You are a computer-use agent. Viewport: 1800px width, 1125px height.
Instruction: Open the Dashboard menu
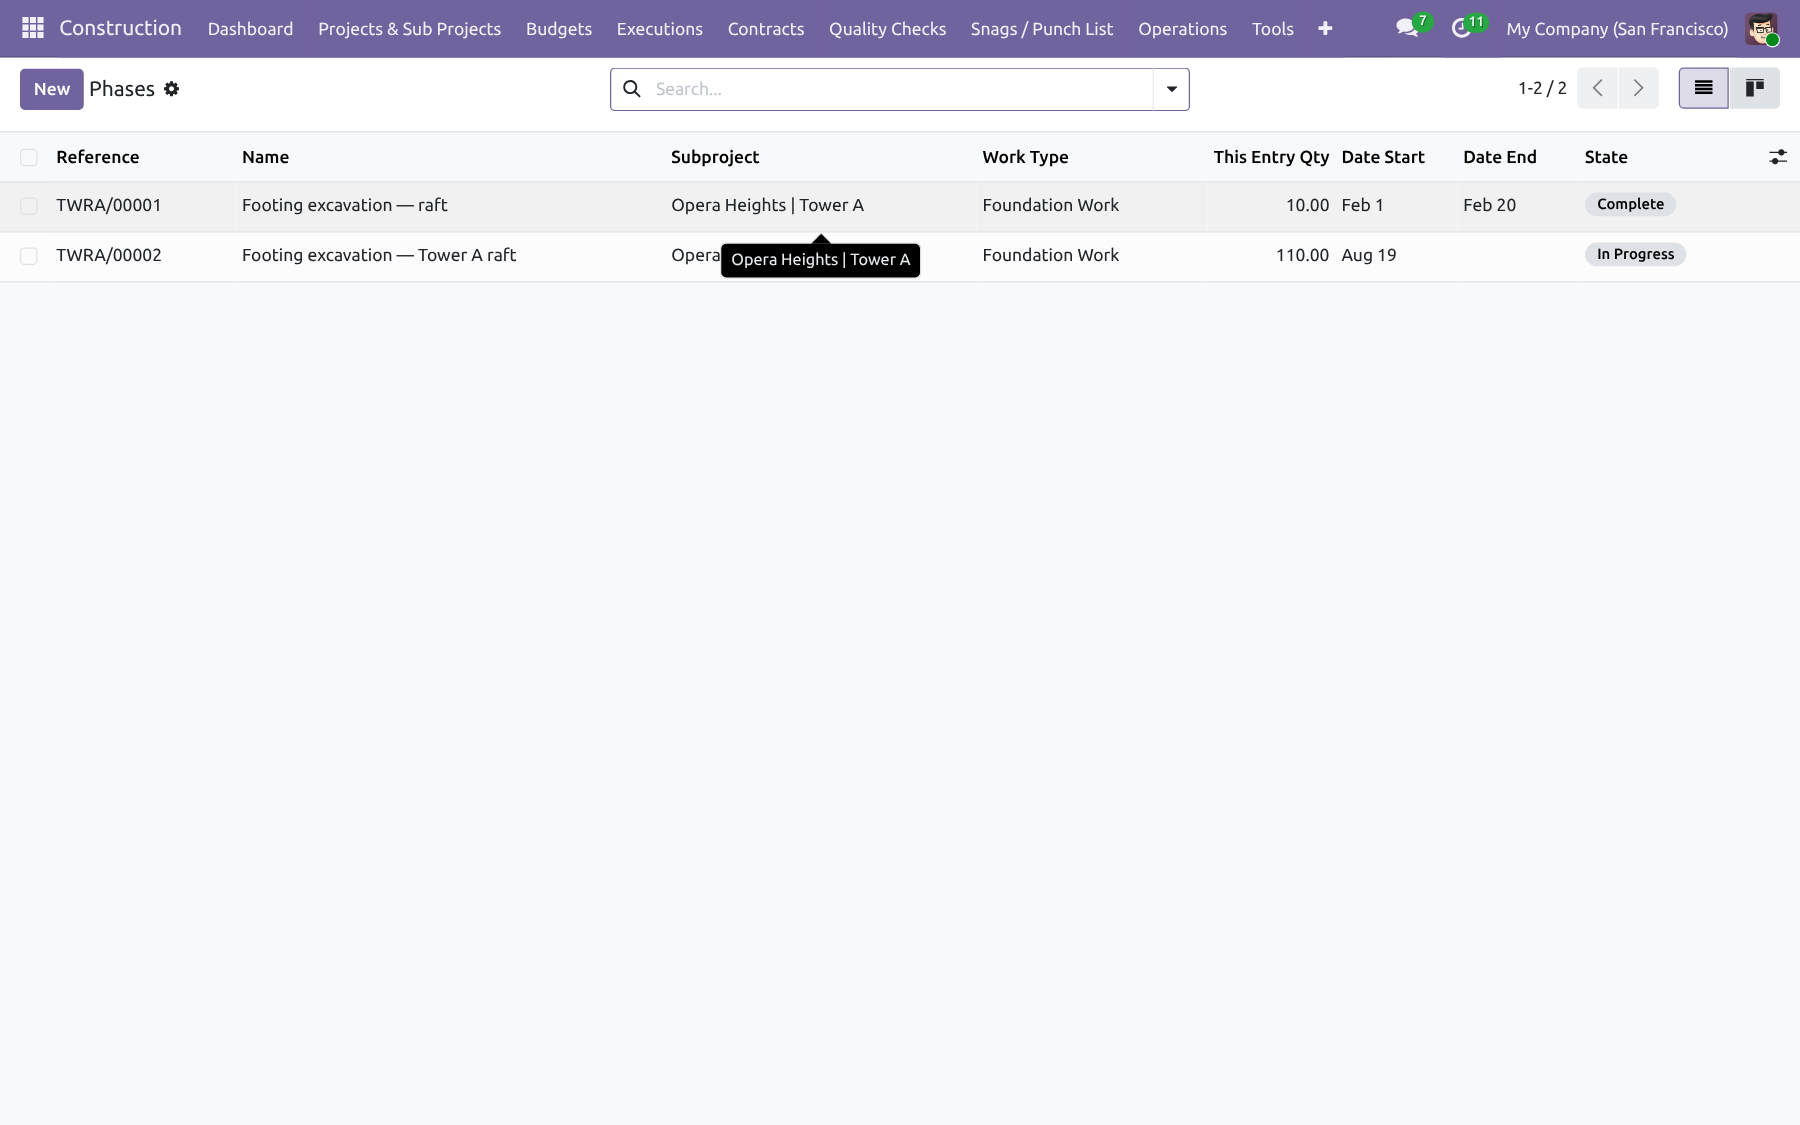tap(250, 29)
